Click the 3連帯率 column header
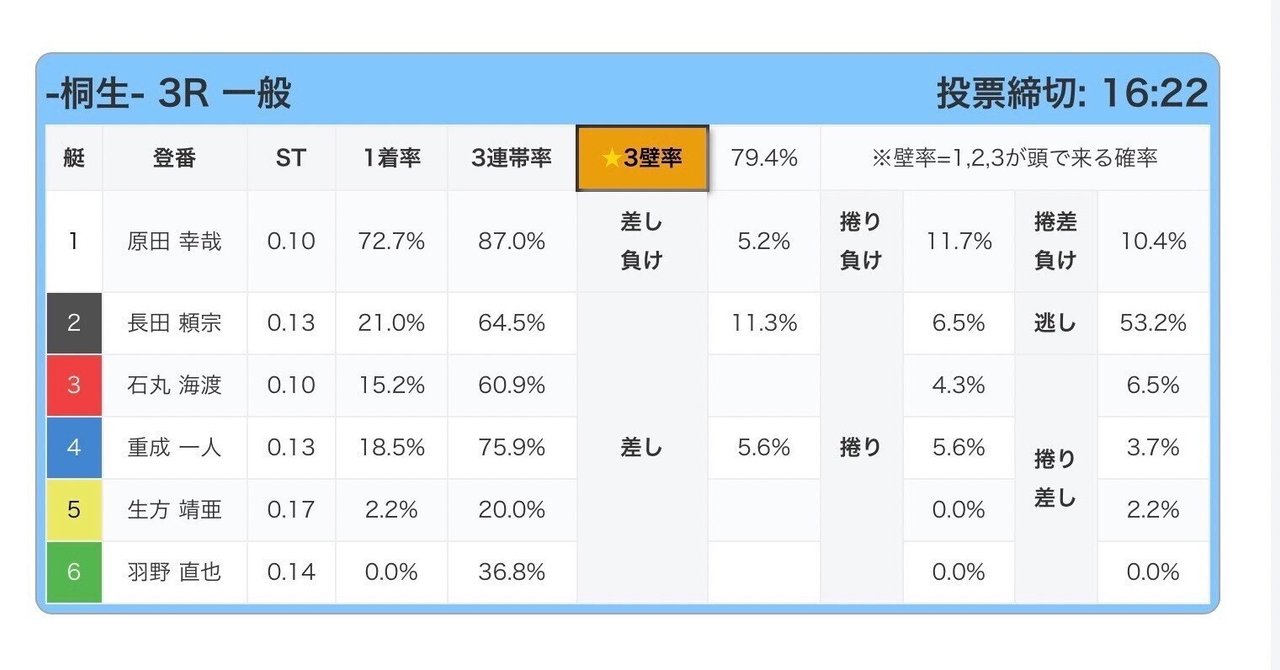This screenshot has height=670, width=1280. click(512, 158)
